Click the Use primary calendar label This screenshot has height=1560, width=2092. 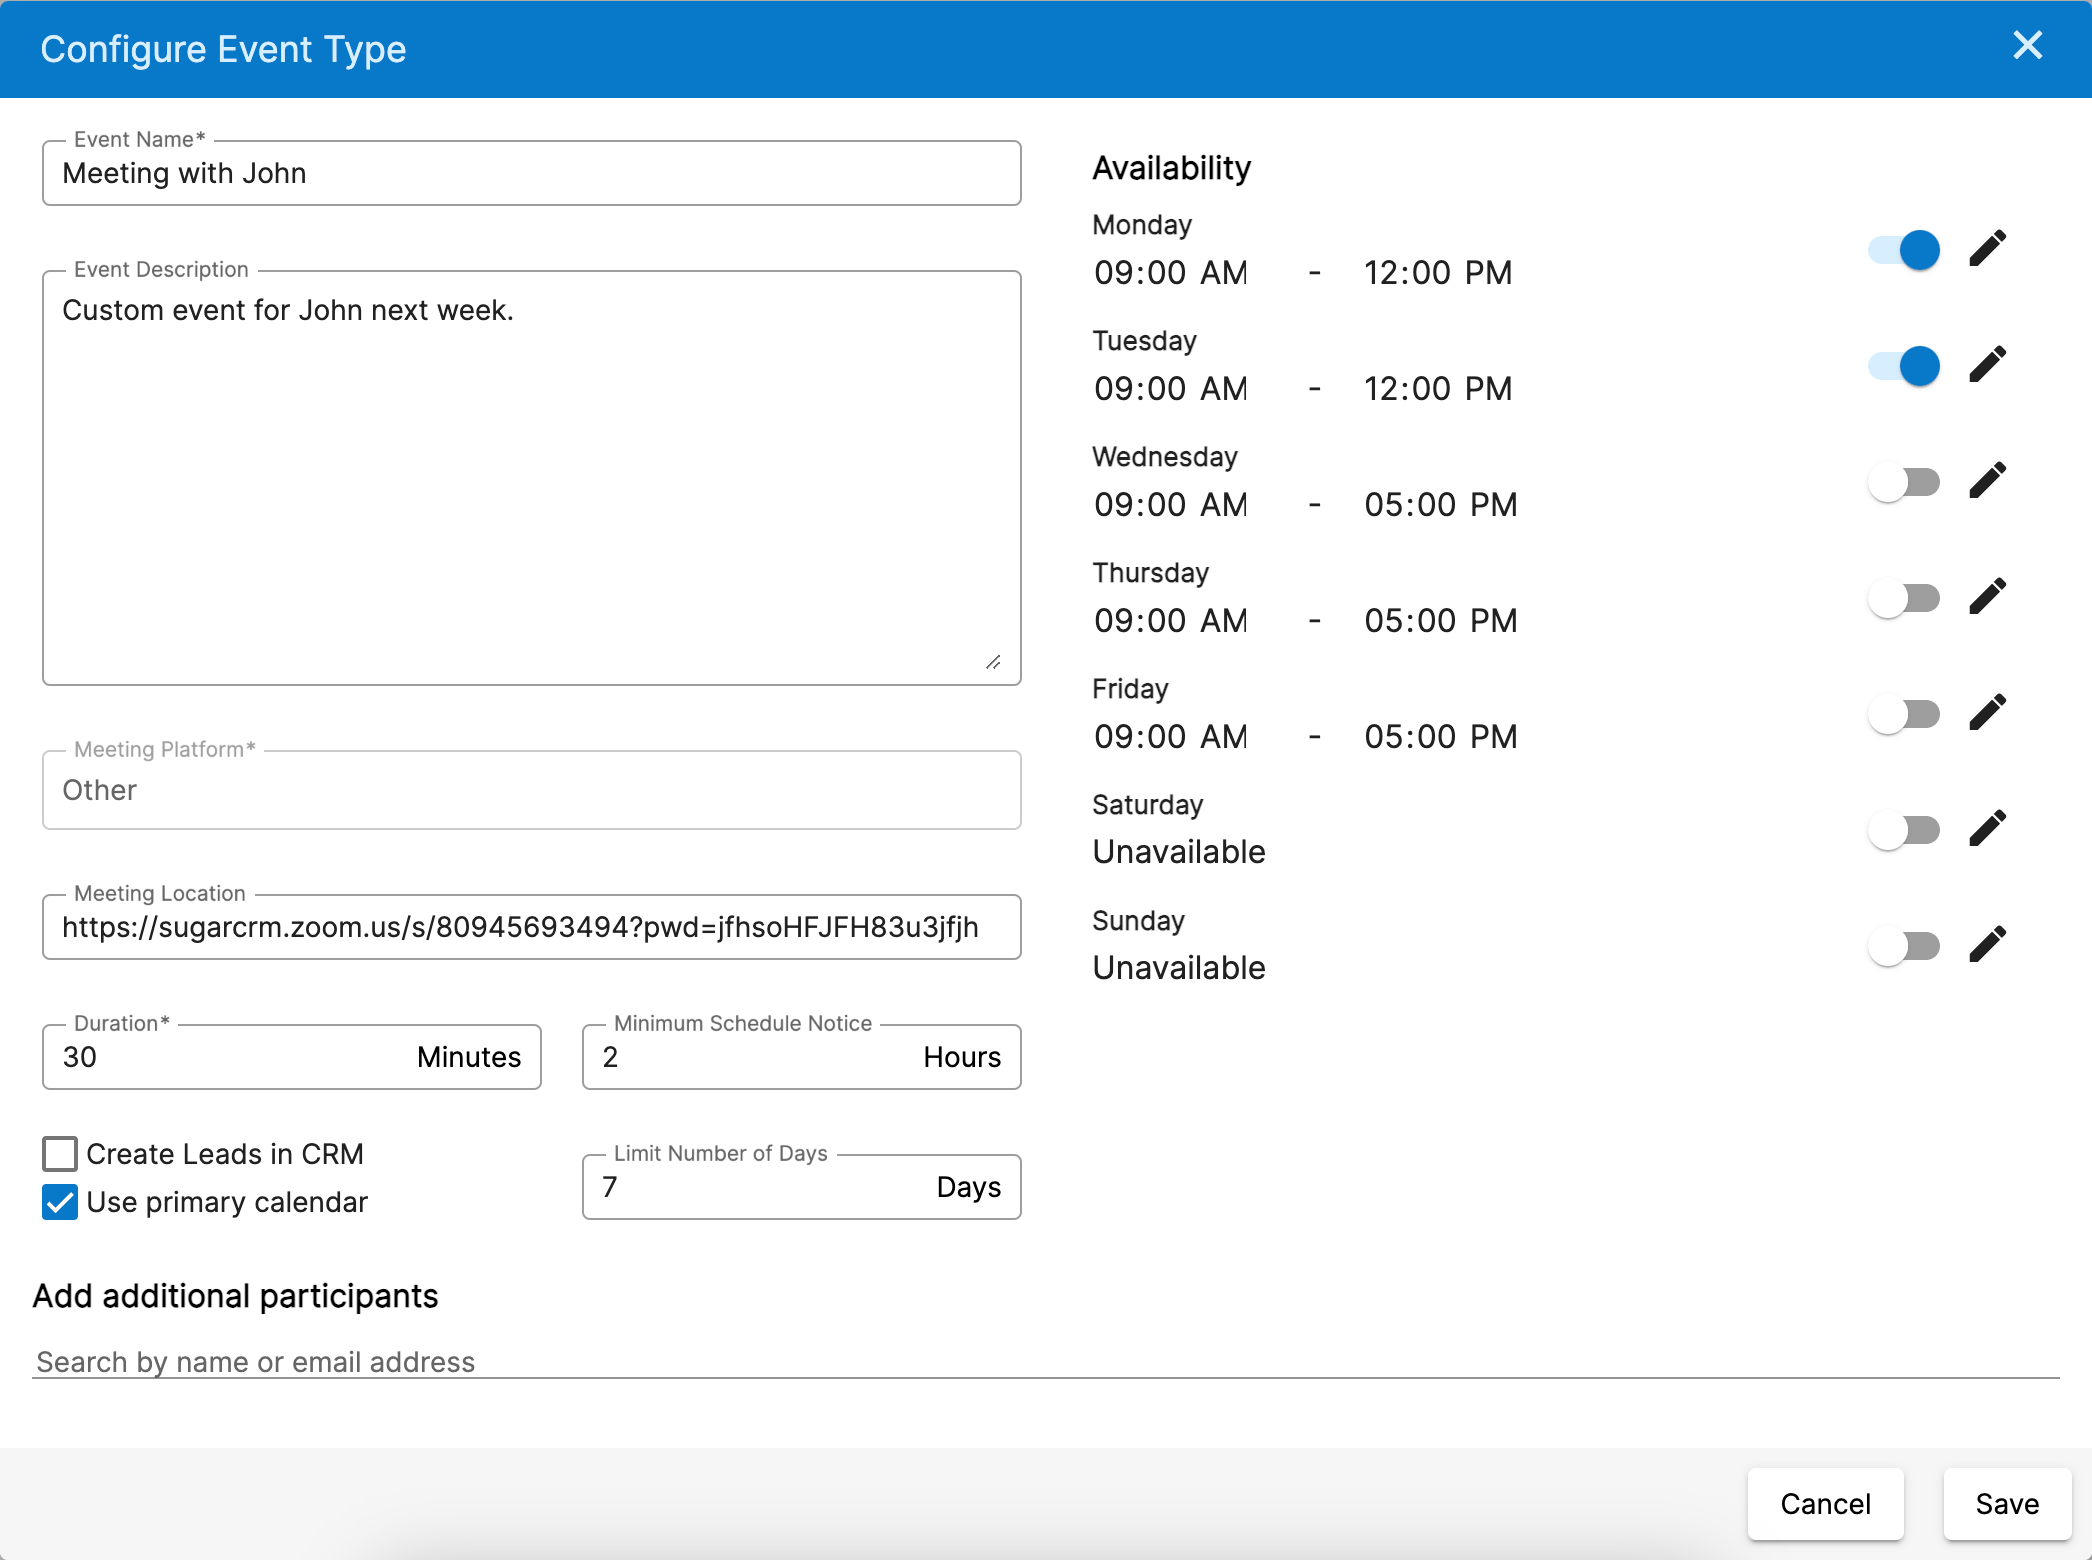tap(227, 1202)
